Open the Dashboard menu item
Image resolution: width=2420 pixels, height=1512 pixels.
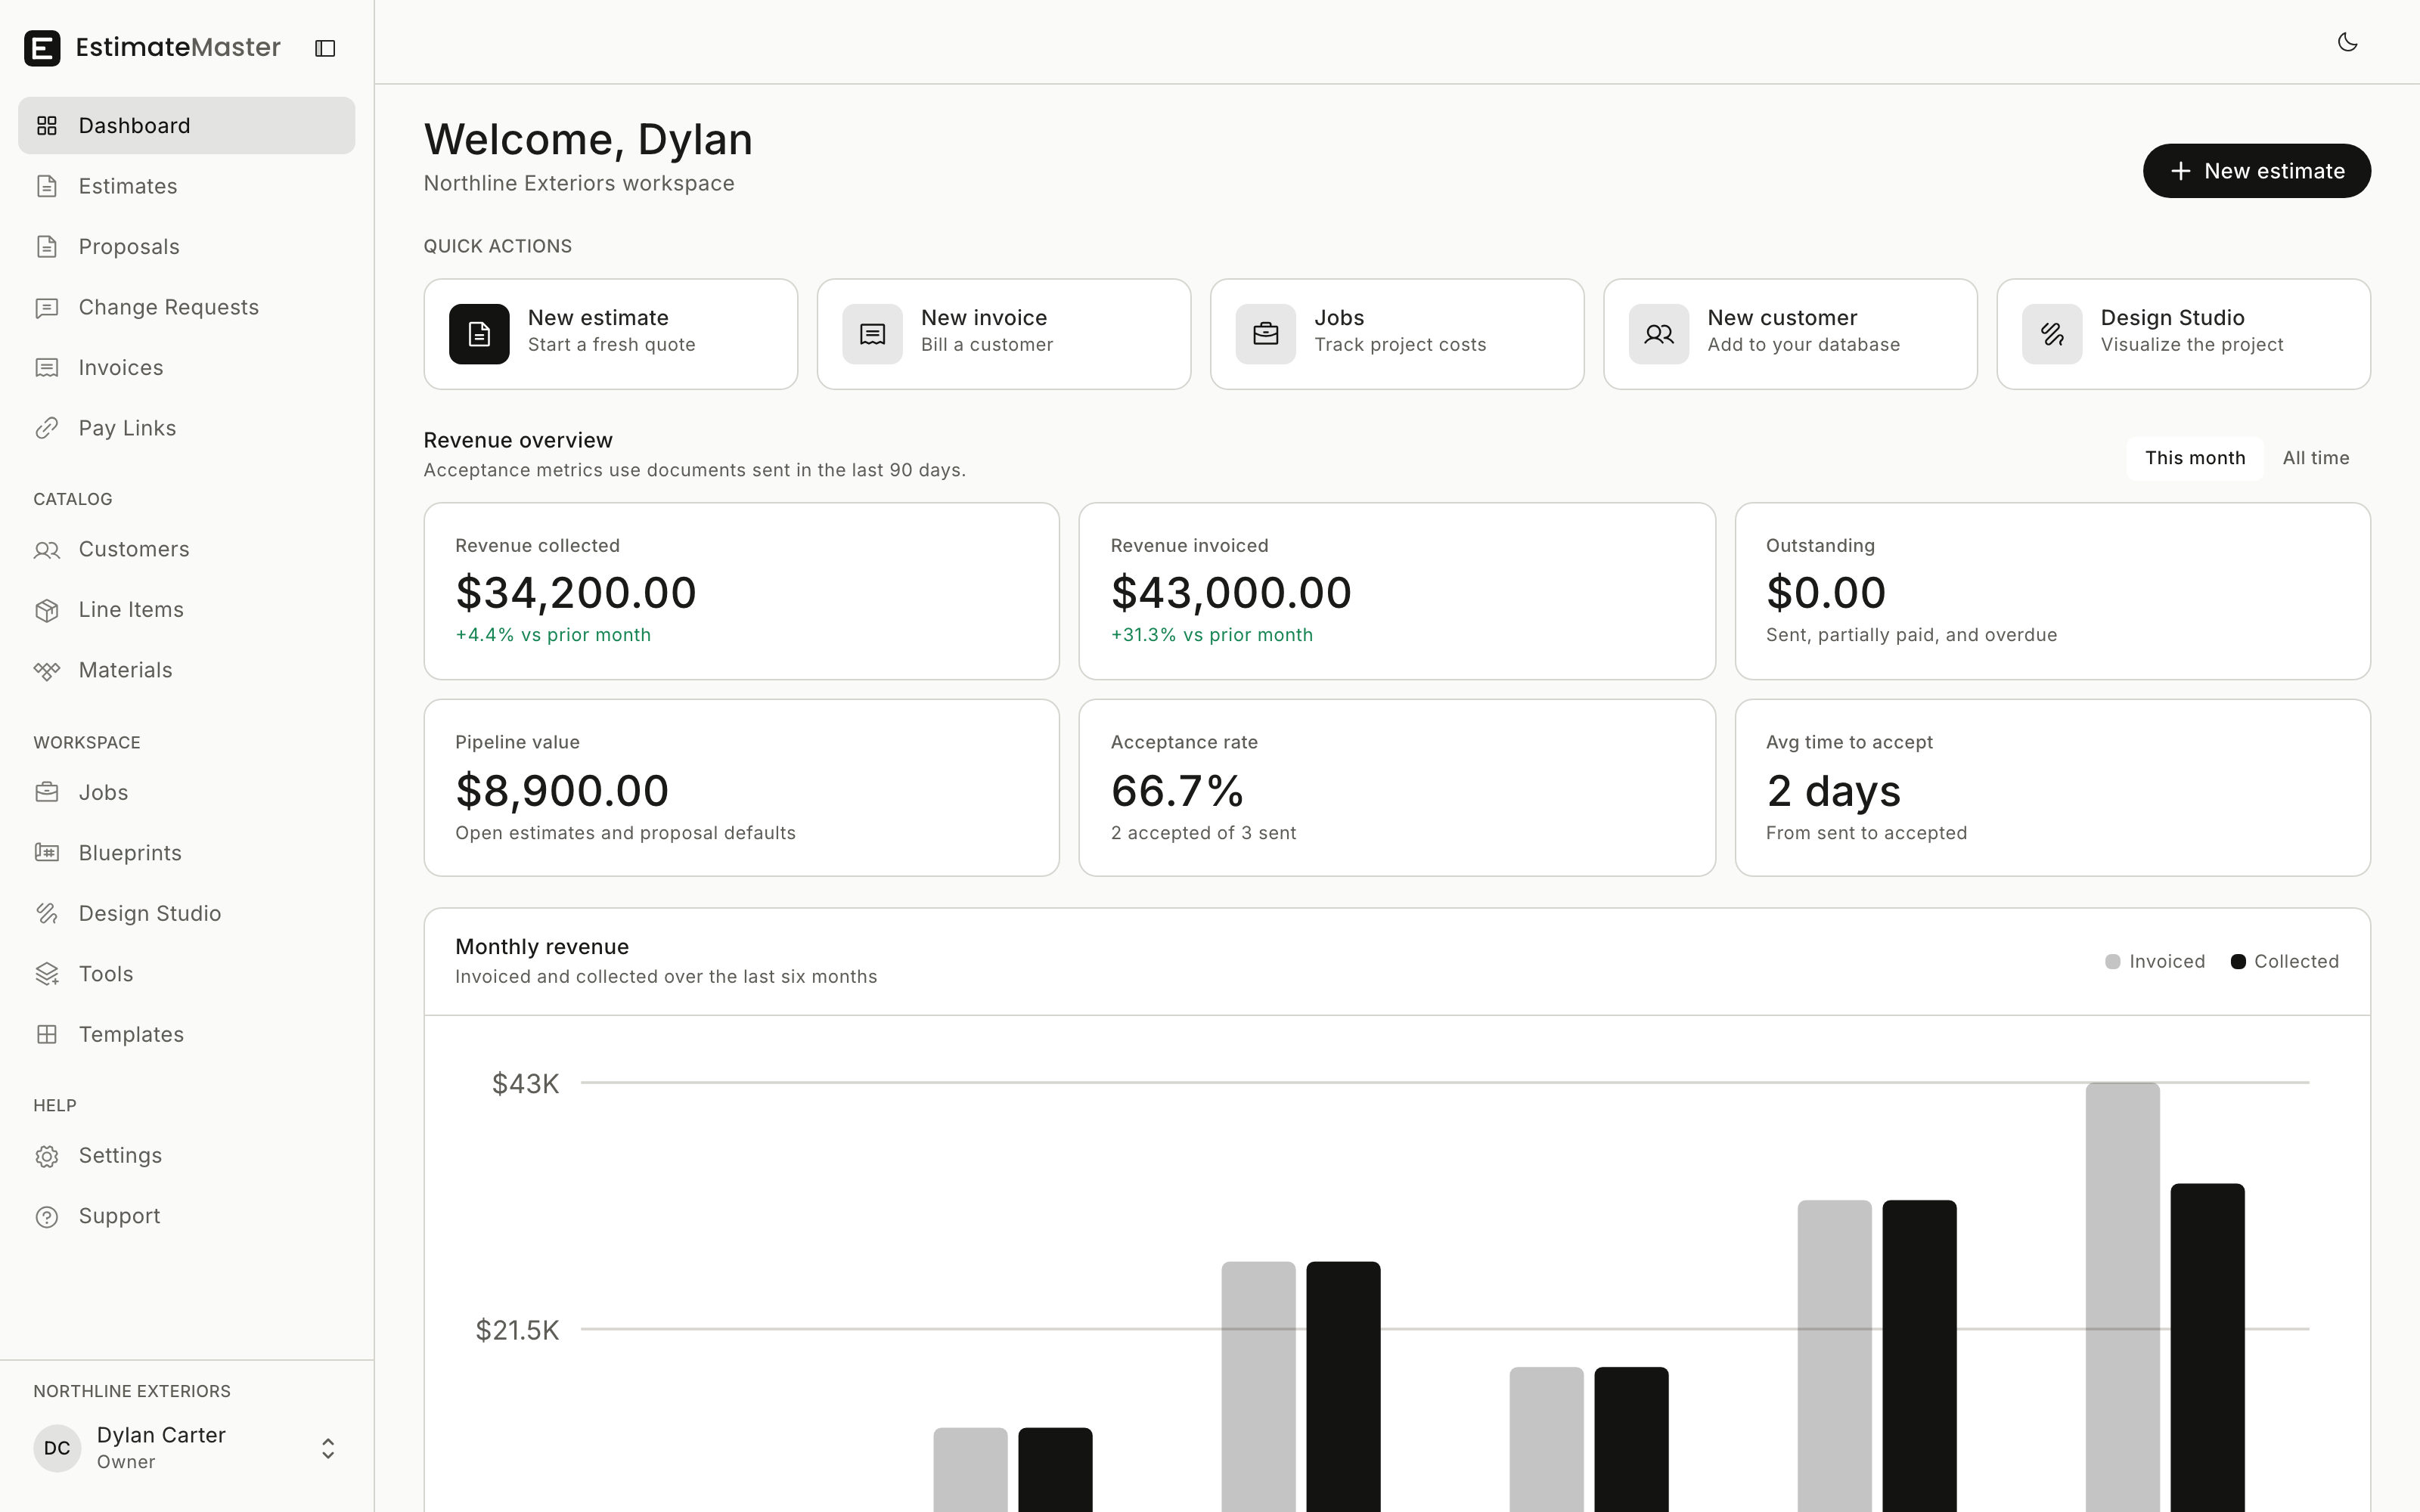point(187,126)
